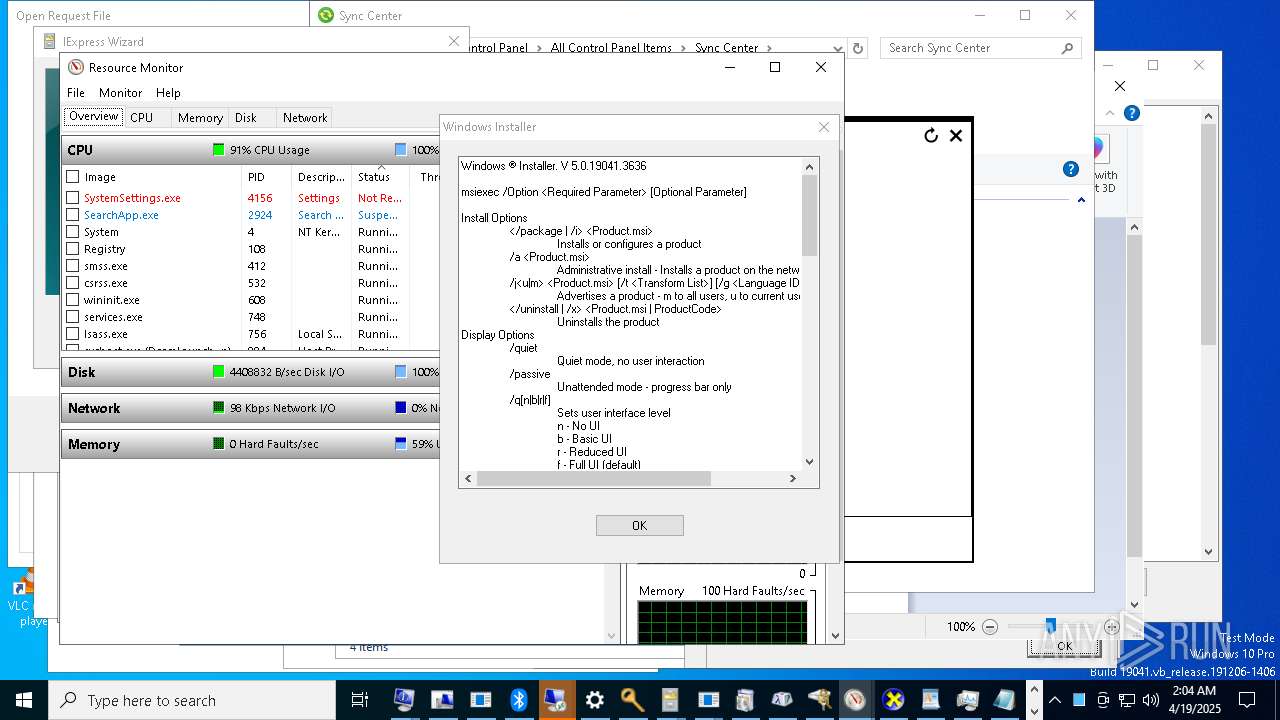Viewport: 1280px width, 720px height.
Task: Select the Overview tab
Action: click(93, 117)
